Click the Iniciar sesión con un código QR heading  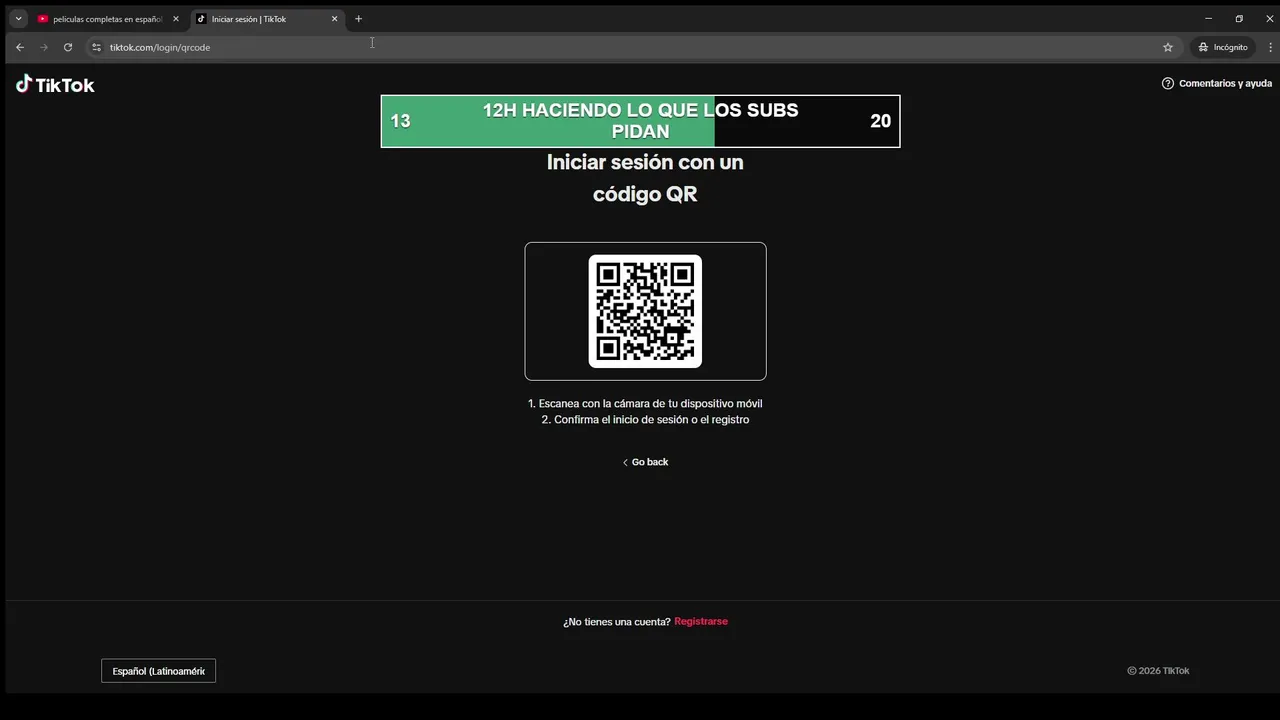(x=645, y=178)
